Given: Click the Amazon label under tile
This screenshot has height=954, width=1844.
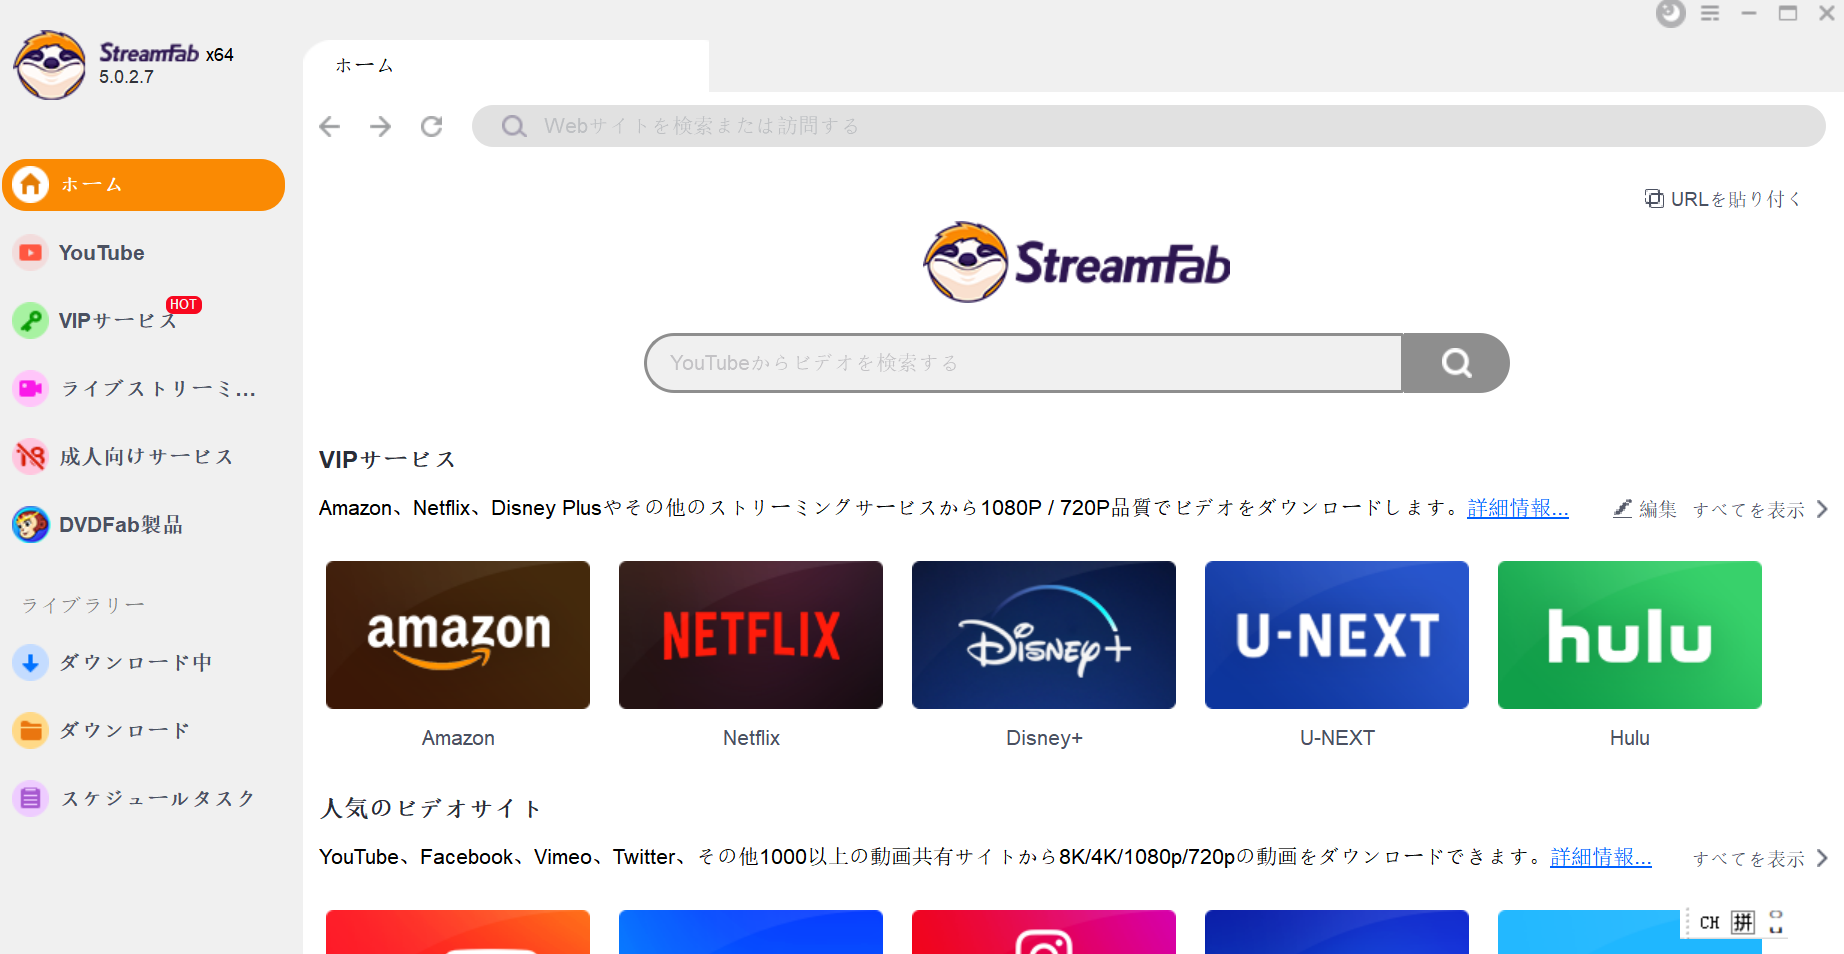Looking at the screenshot, I should [x=458, y=738].
